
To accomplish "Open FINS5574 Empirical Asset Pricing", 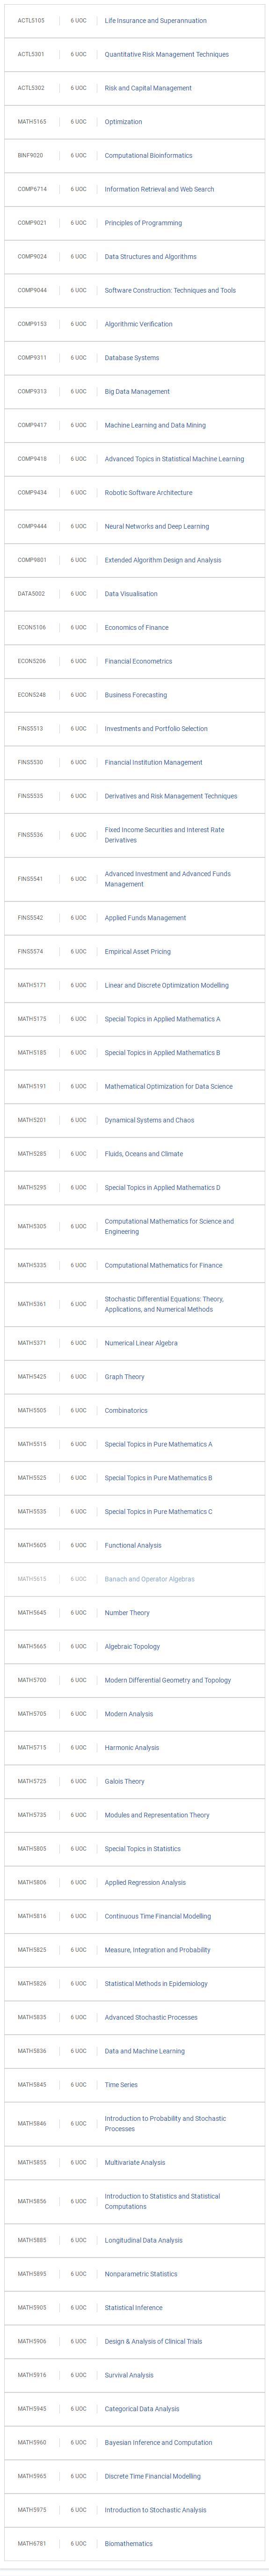I will coord(134,951).
